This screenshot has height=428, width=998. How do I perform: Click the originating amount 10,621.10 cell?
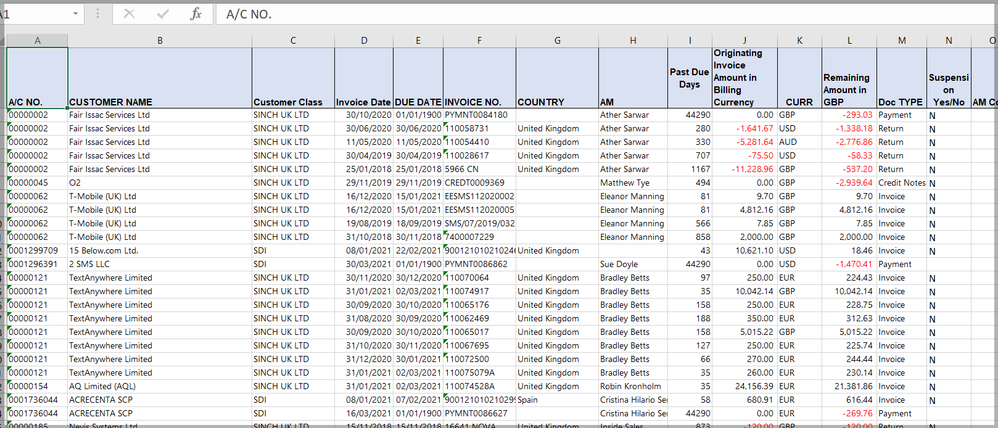point(745,250)
